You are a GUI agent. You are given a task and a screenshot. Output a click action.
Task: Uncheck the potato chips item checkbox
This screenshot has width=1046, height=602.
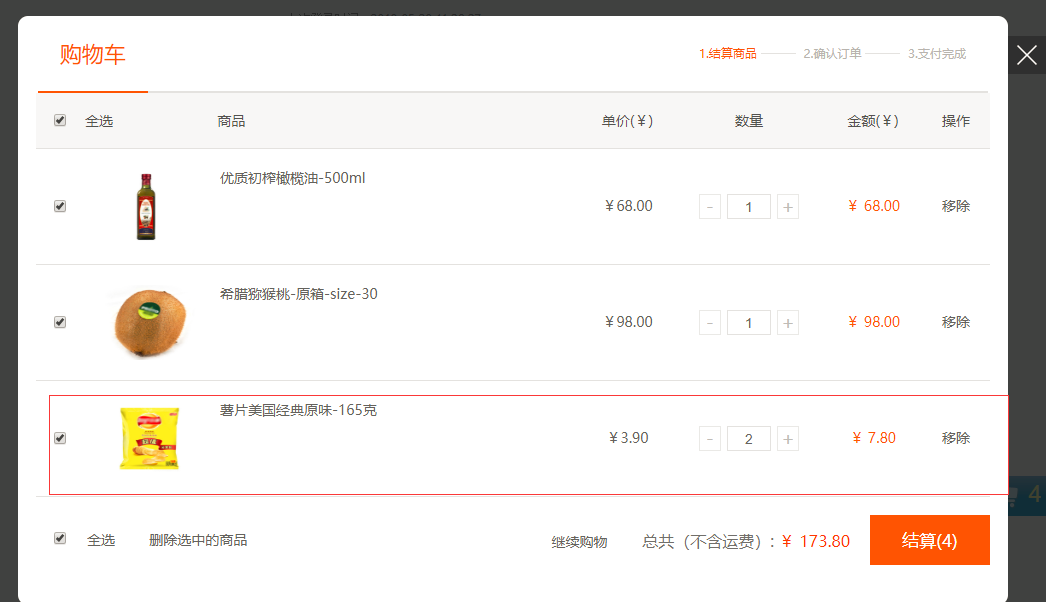tap(60, 438)
